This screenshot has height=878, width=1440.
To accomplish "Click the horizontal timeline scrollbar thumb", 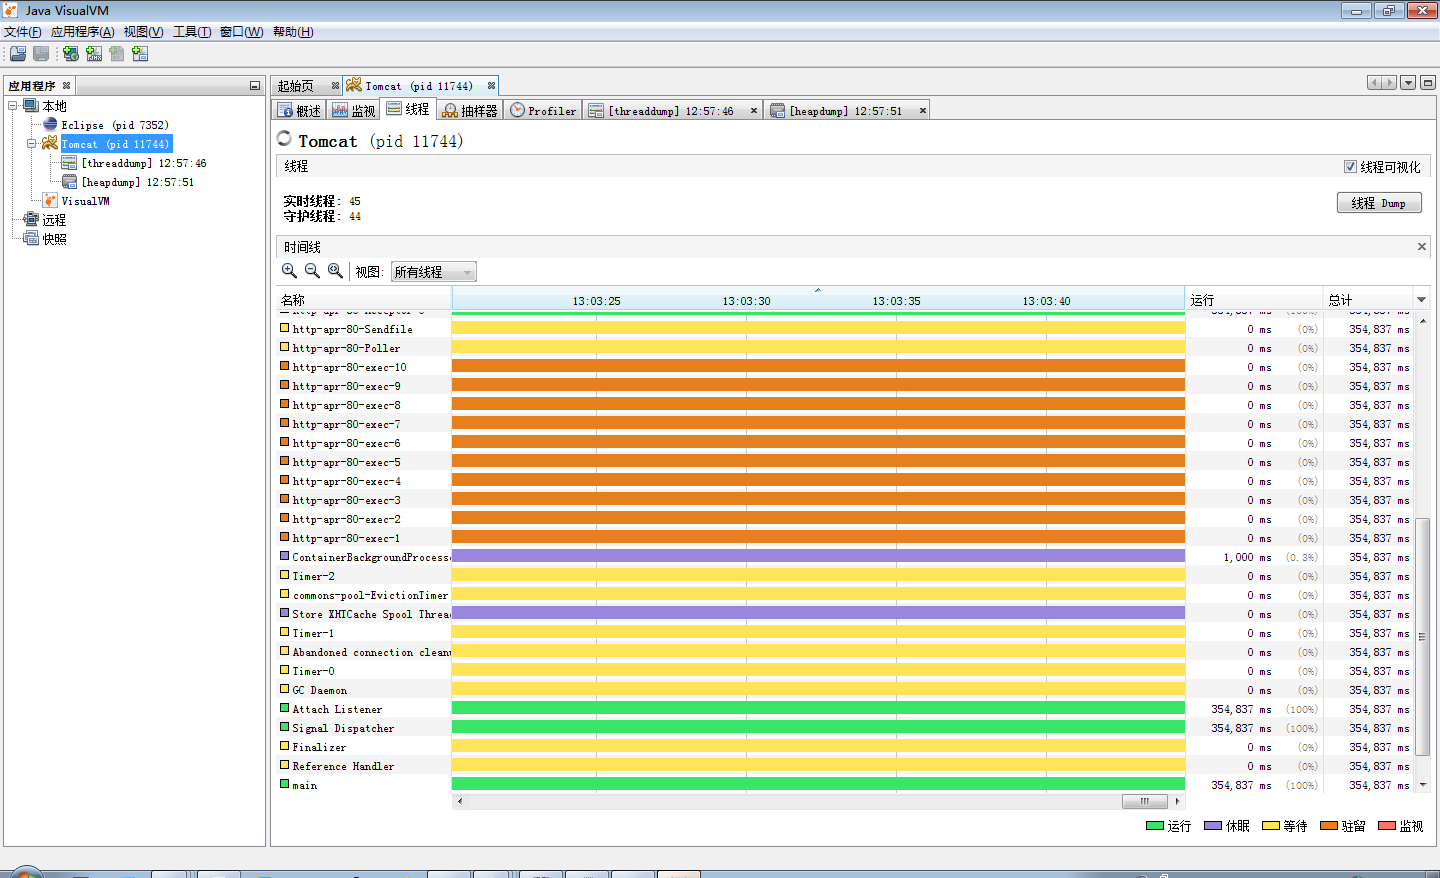I will 1144,801.
